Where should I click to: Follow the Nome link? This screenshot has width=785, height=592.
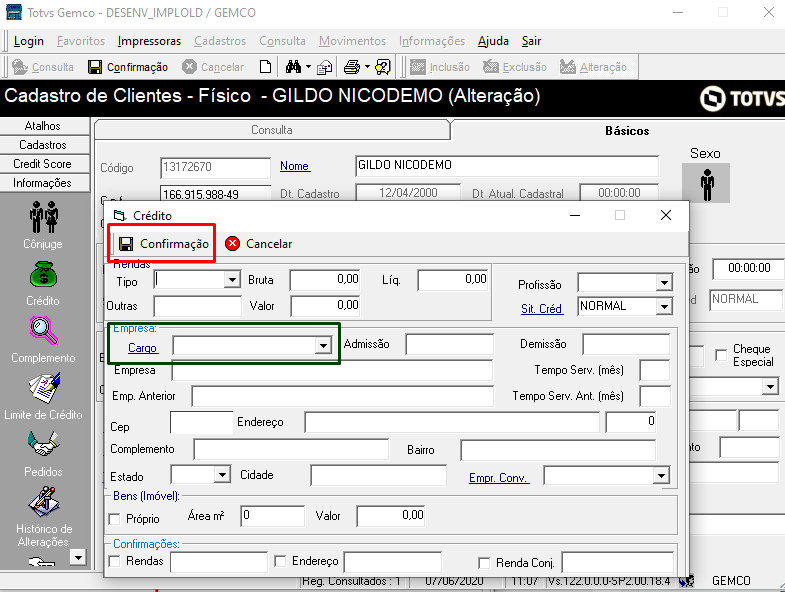click(295, 166)
